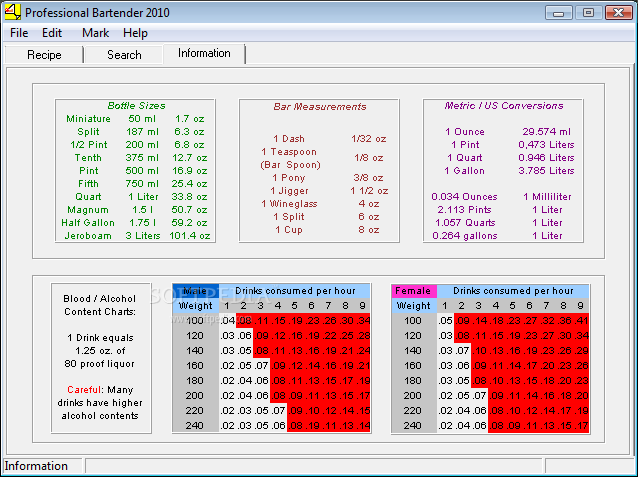Open the Mark menu
Screen dimensions: 638x477
(x=95, y=33)
